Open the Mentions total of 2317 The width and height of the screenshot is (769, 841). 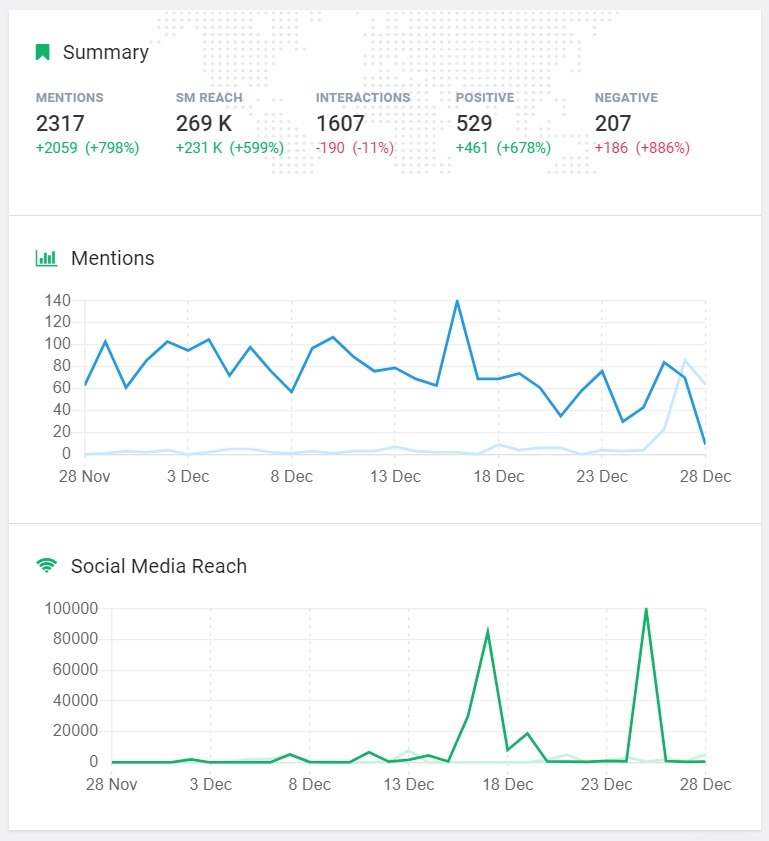tap(60, 123)
